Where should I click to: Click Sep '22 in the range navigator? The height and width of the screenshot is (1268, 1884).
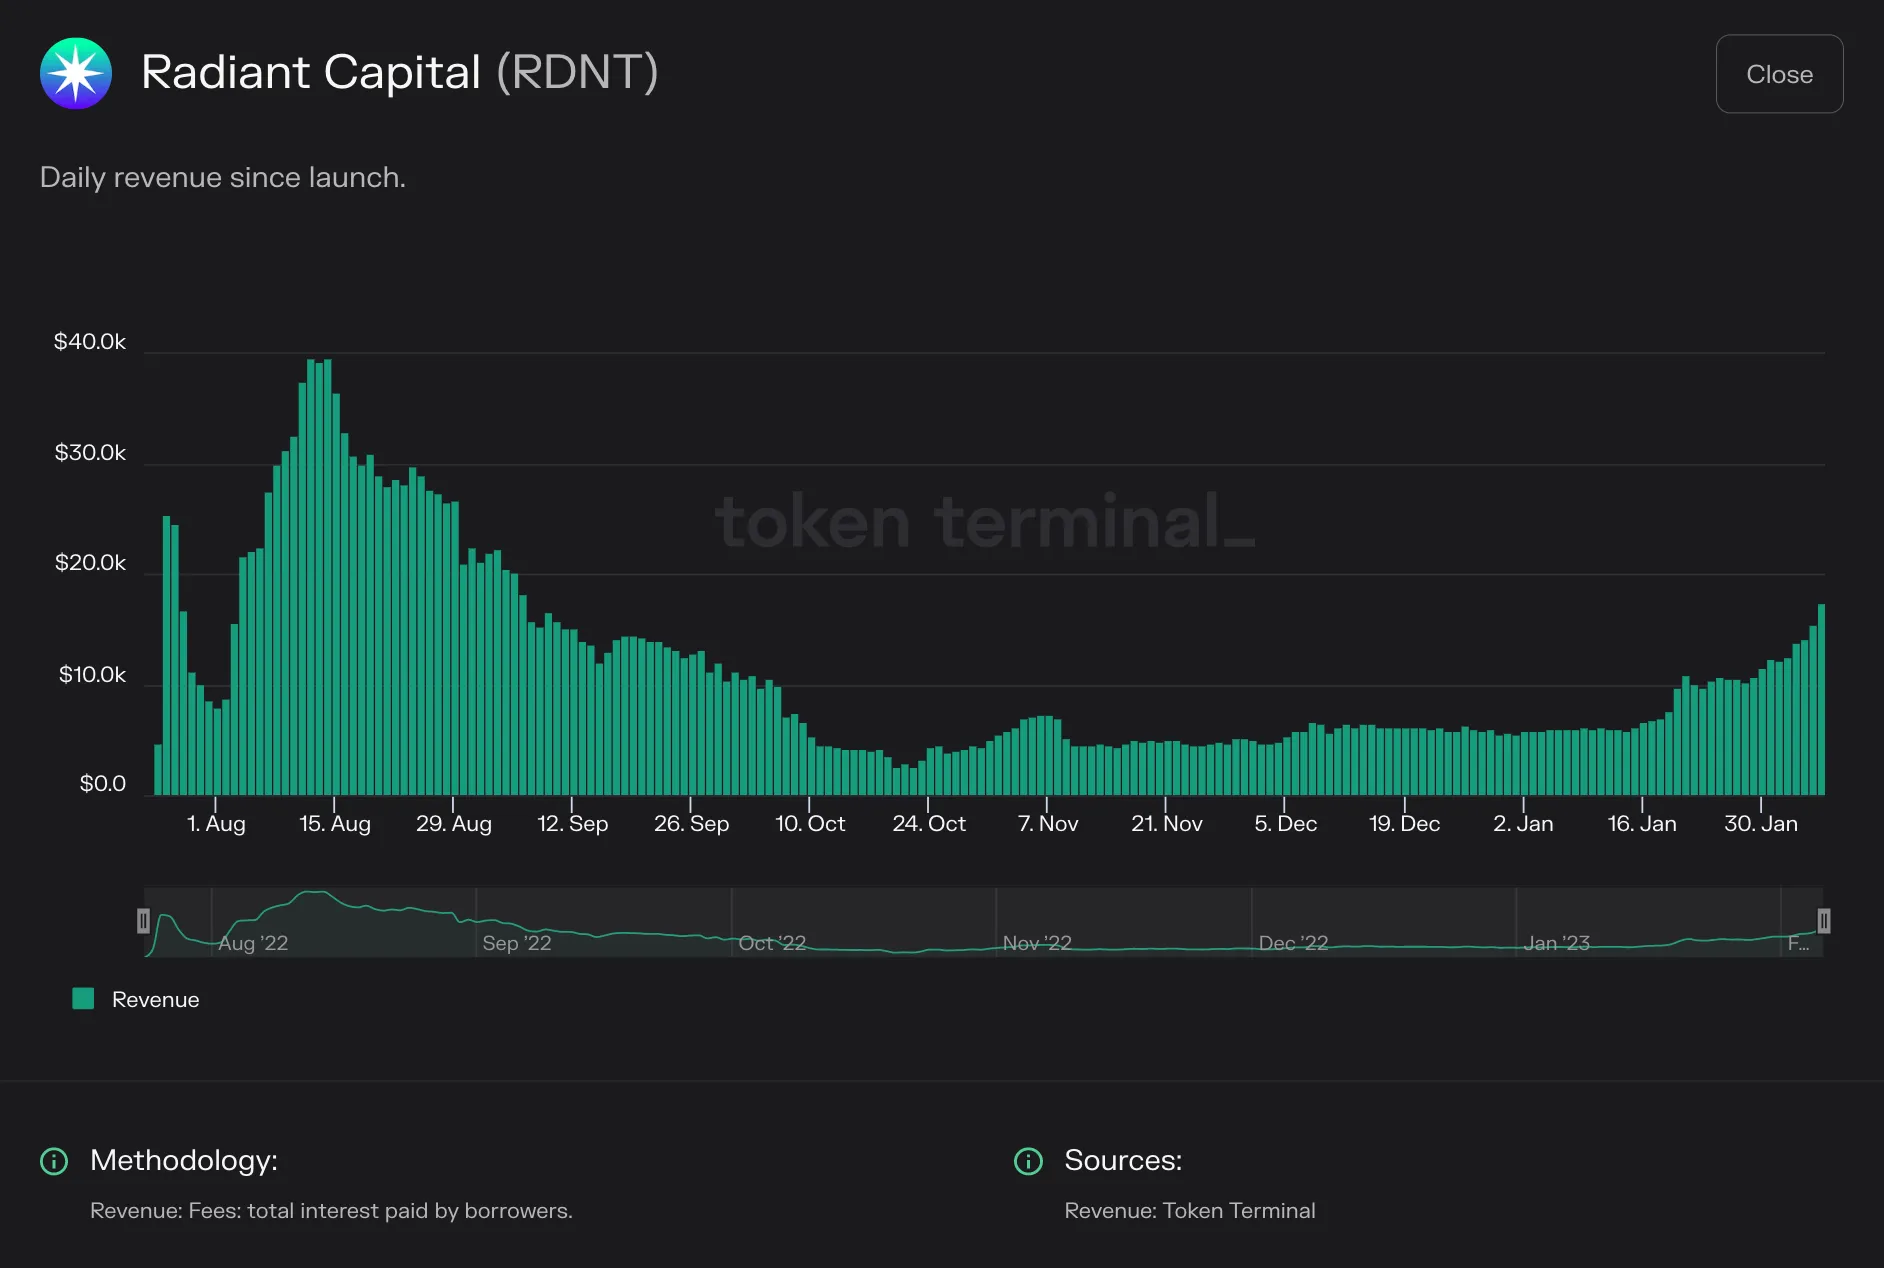pos(517,943)
